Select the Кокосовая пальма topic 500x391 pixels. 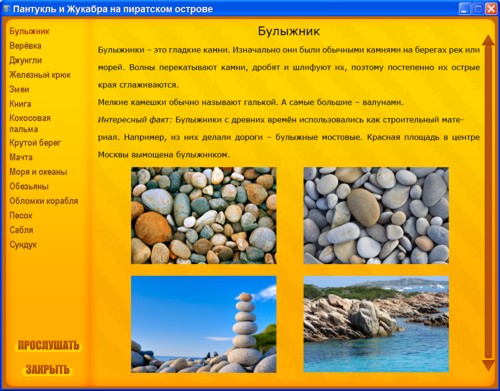[30, 123]
